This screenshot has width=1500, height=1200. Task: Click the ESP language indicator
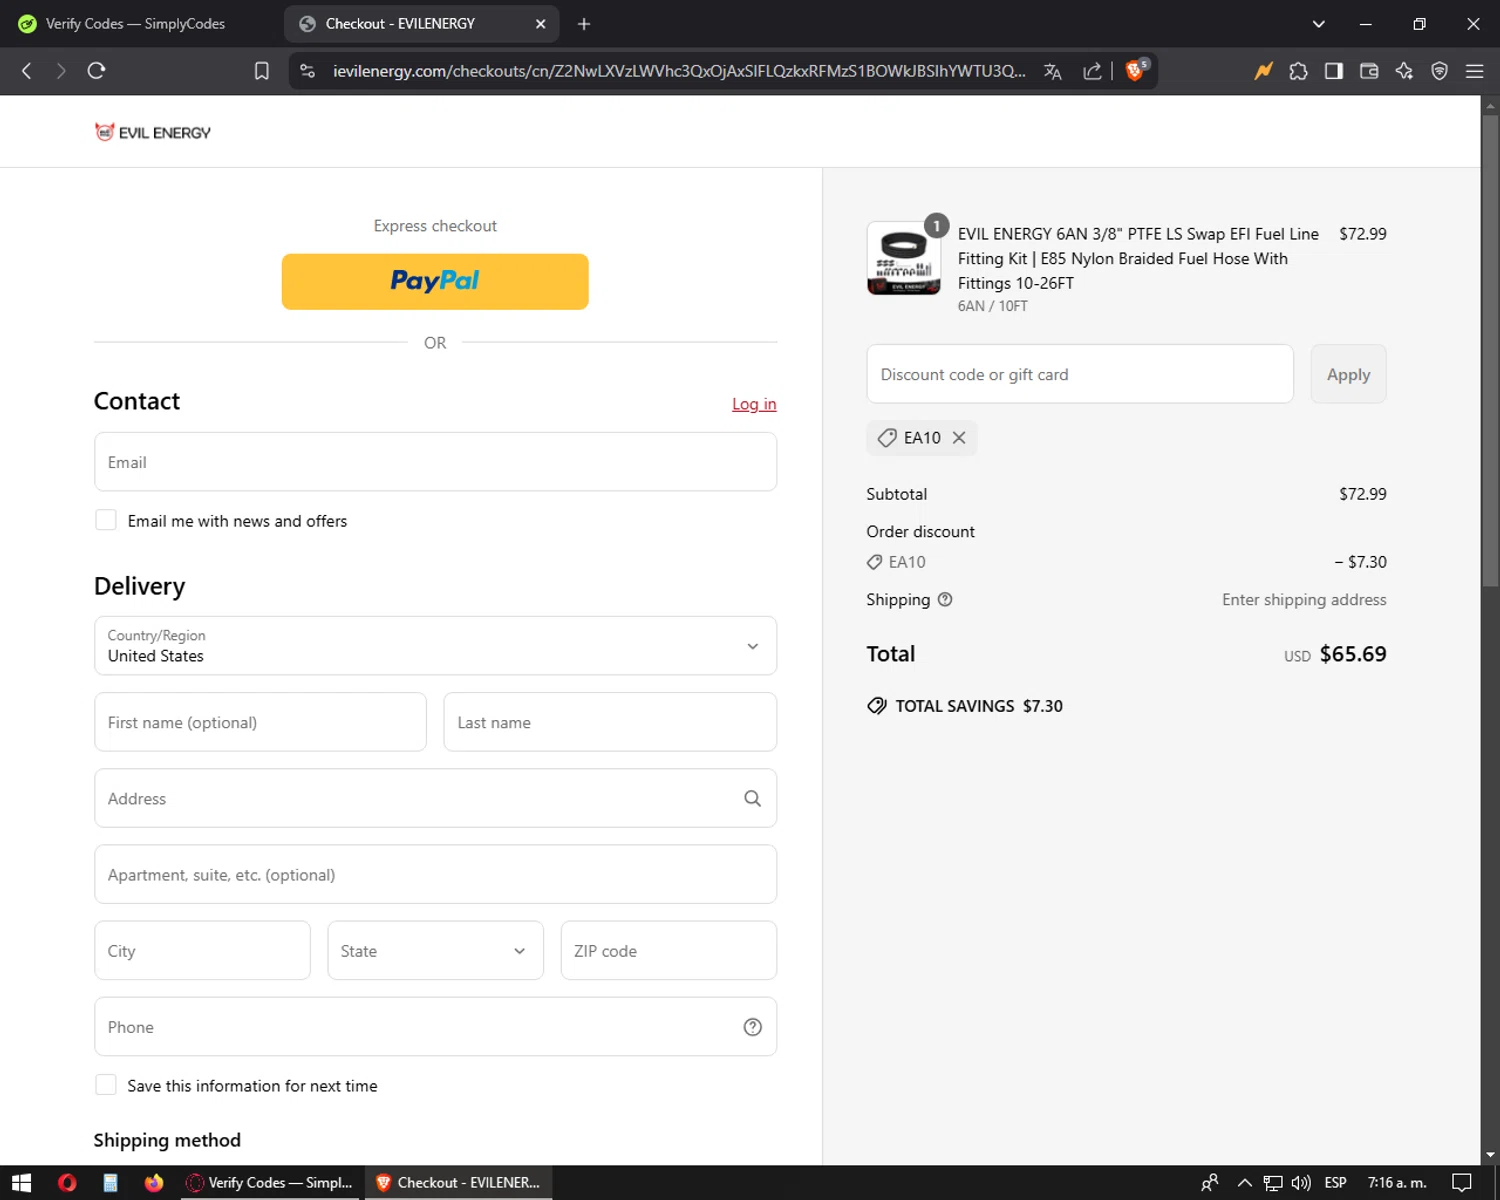(1335, 1183)
